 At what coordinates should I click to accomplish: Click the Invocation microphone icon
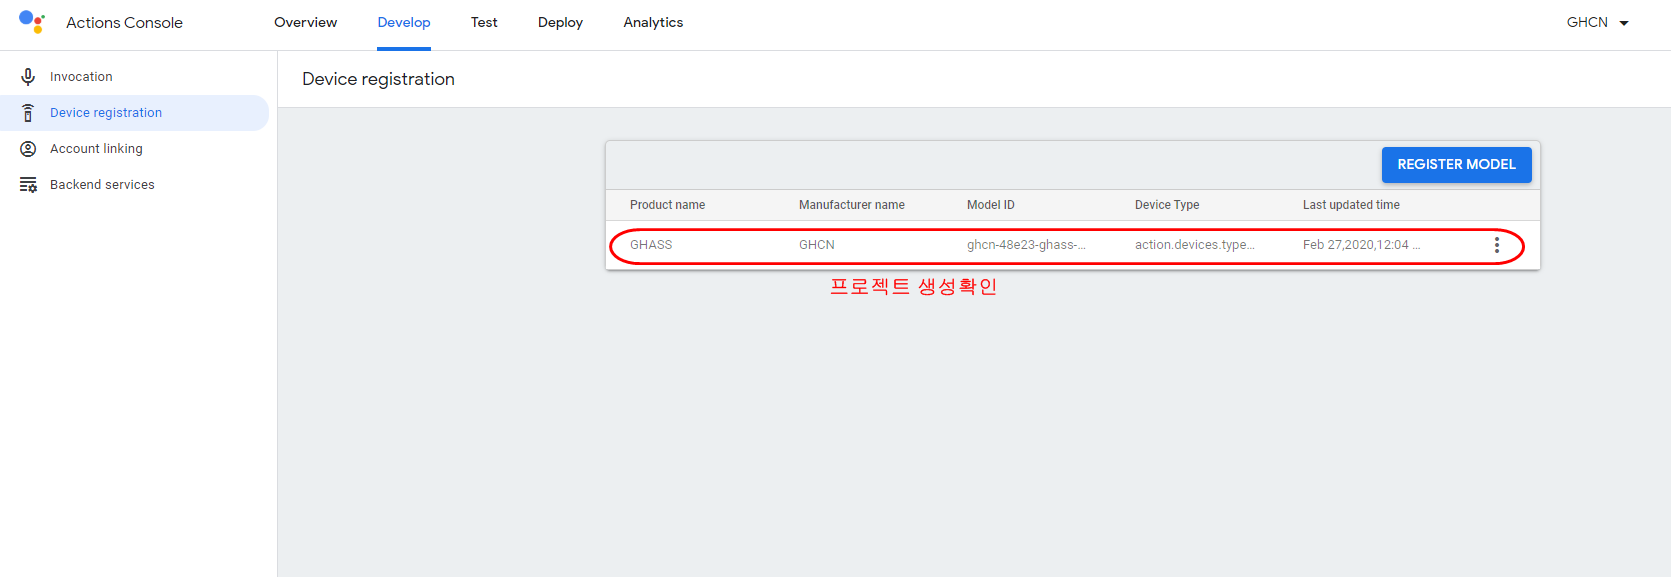(28, 77)
